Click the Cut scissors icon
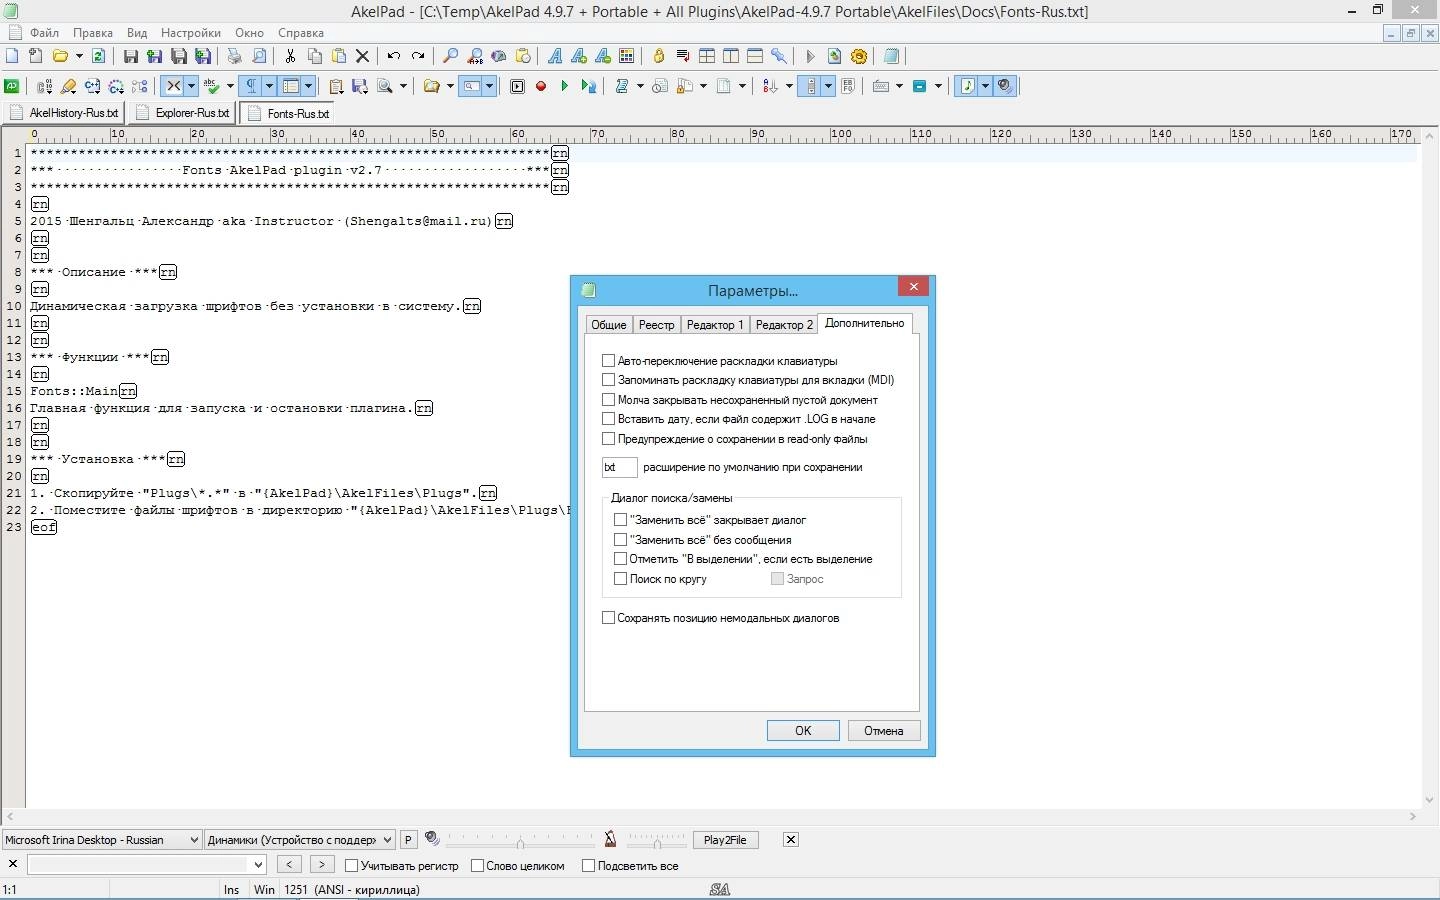The width and height of the screenshot is (1440, 900). (290, 56)
